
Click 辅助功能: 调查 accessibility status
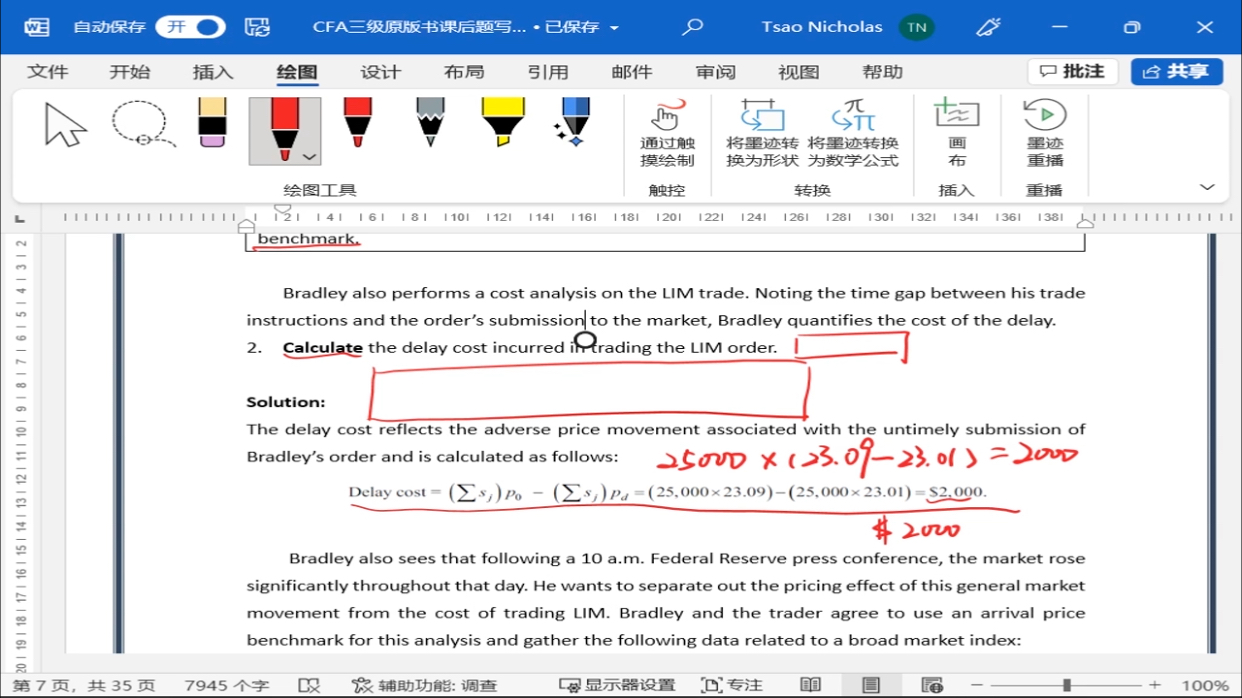tap(425, 685)
